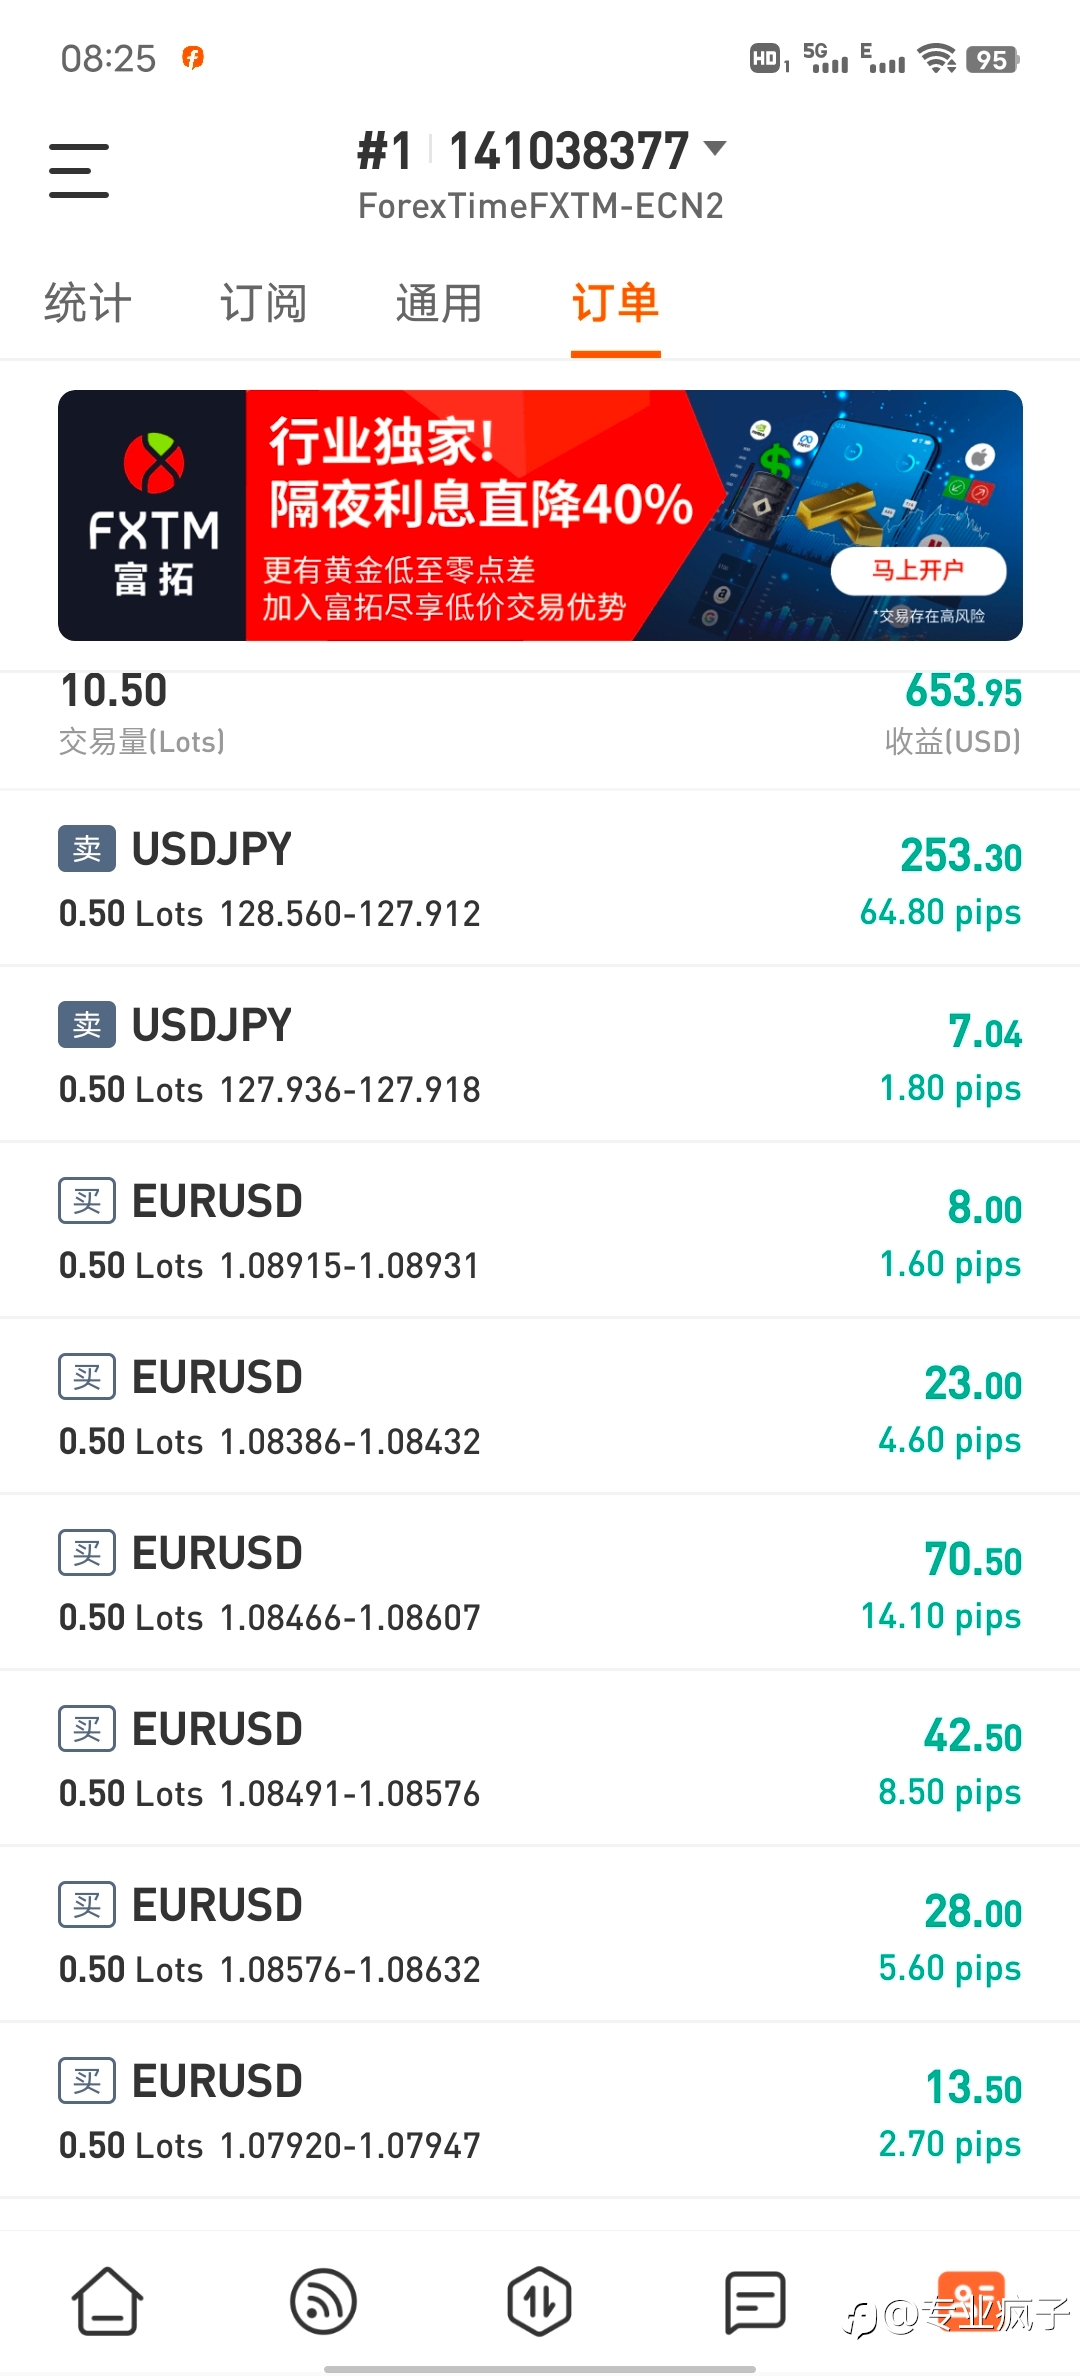Tap the Wi-Fi icon in status bar
This screenshot has height=2376, width=1080.
(937, 59)
